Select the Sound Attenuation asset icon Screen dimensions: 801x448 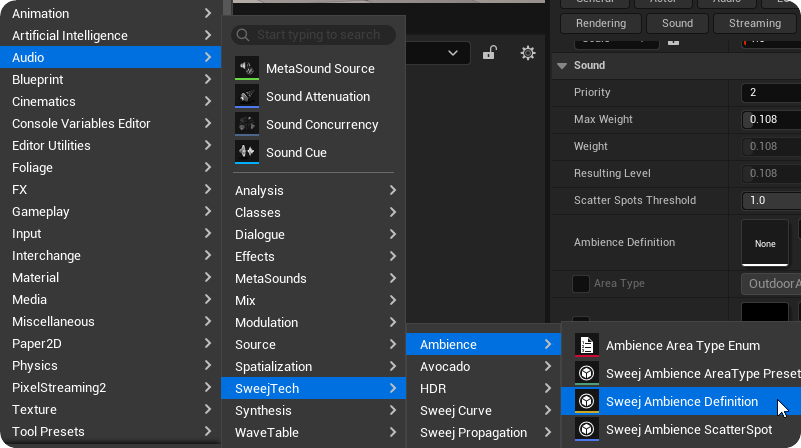247,96
